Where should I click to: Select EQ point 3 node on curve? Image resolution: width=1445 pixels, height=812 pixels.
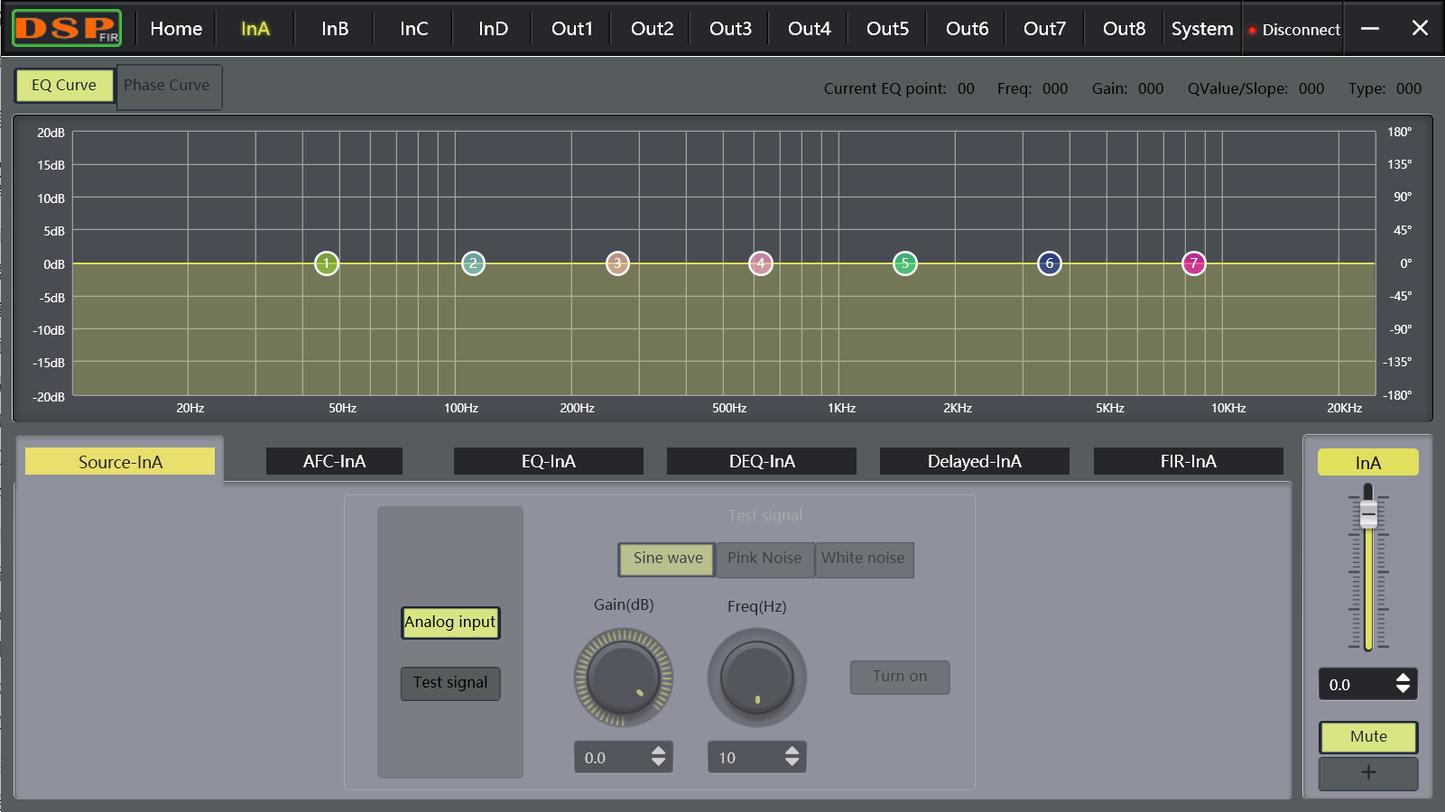pos(617,264)
